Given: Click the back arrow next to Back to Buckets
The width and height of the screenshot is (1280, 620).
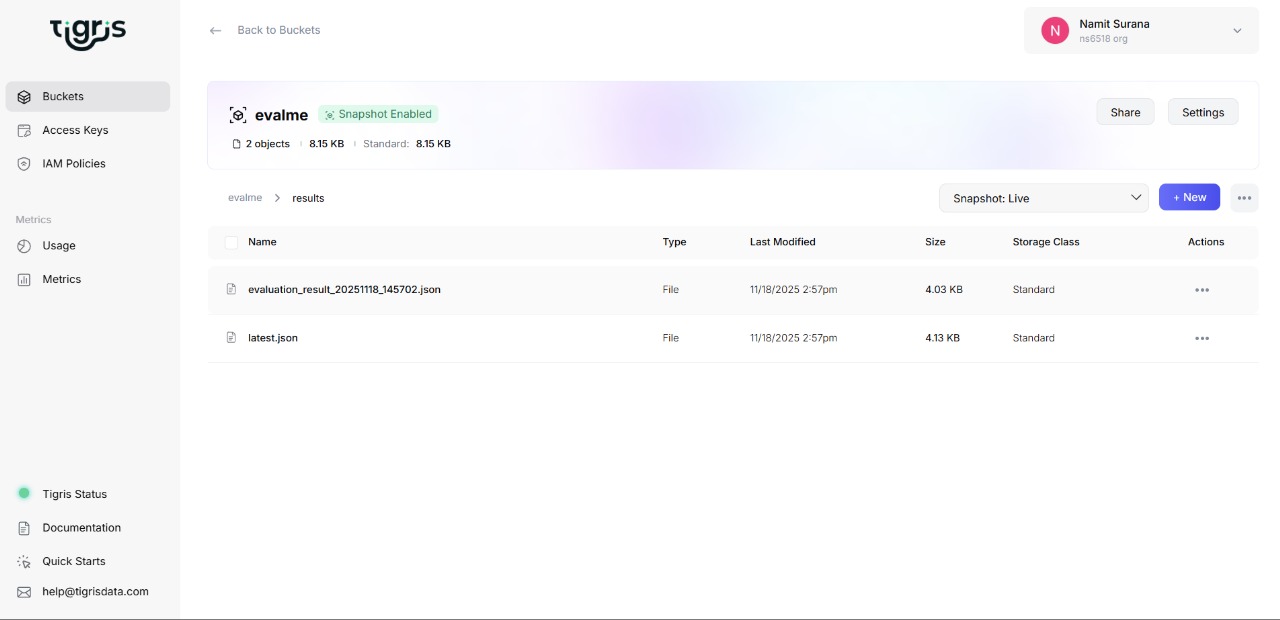Looking at the screenshot, I should coord(215,31).
